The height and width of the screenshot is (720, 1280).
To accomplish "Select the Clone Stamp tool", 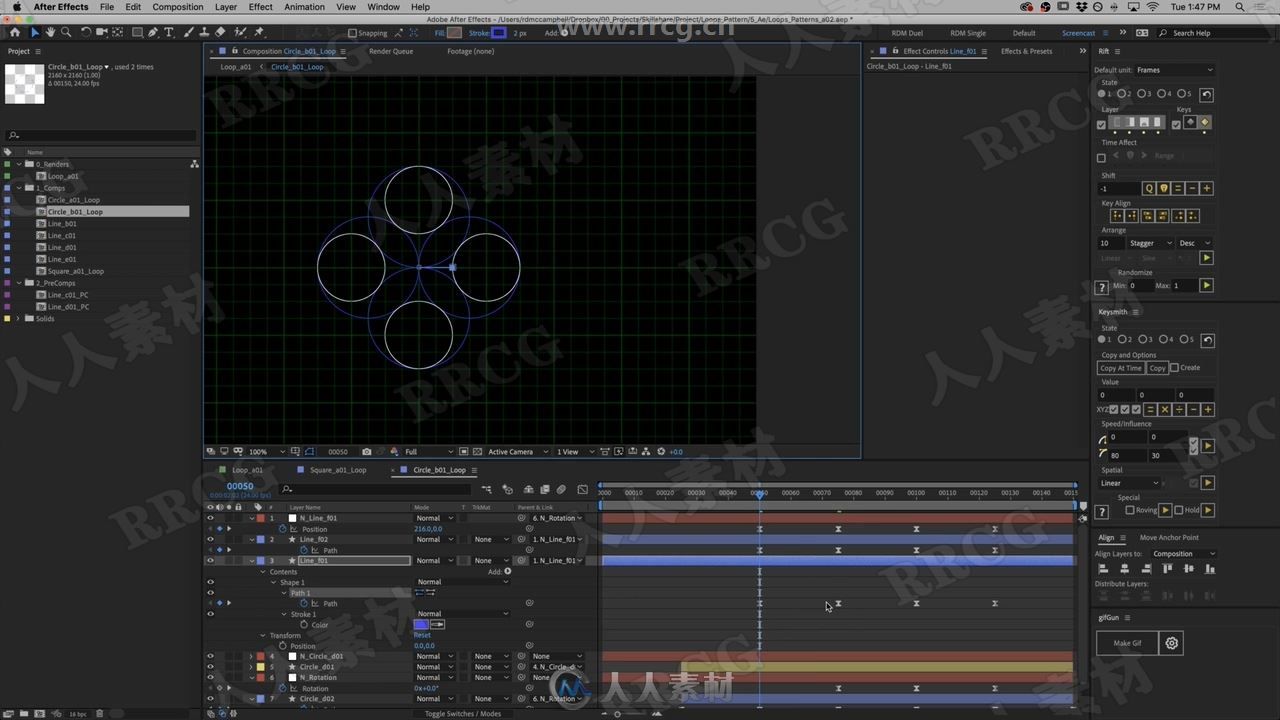I will (x=205, y=32).
